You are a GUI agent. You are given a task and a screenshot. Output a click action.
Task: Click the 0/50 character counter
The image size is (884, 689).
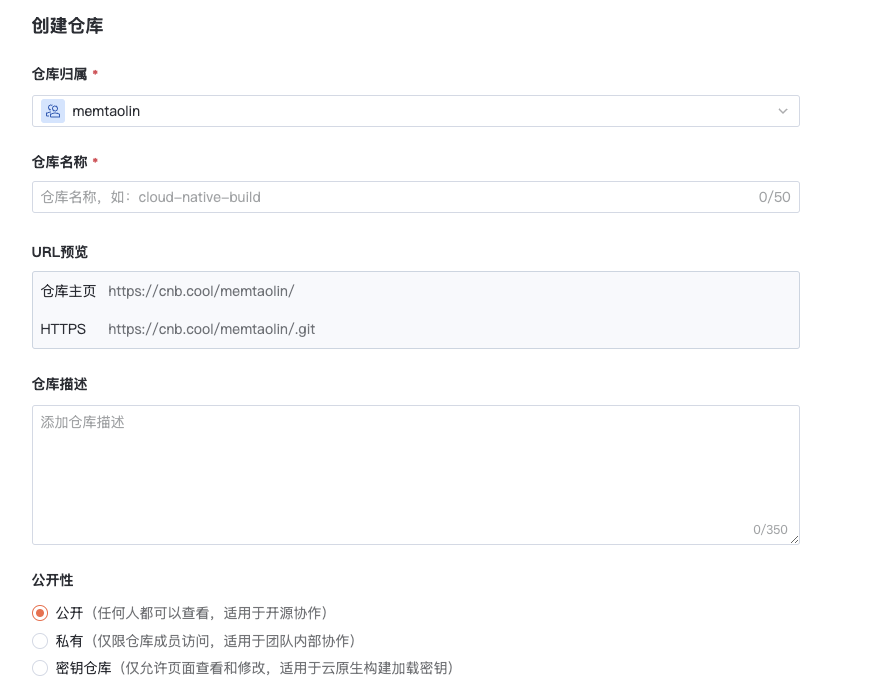[x=774, y=197]
